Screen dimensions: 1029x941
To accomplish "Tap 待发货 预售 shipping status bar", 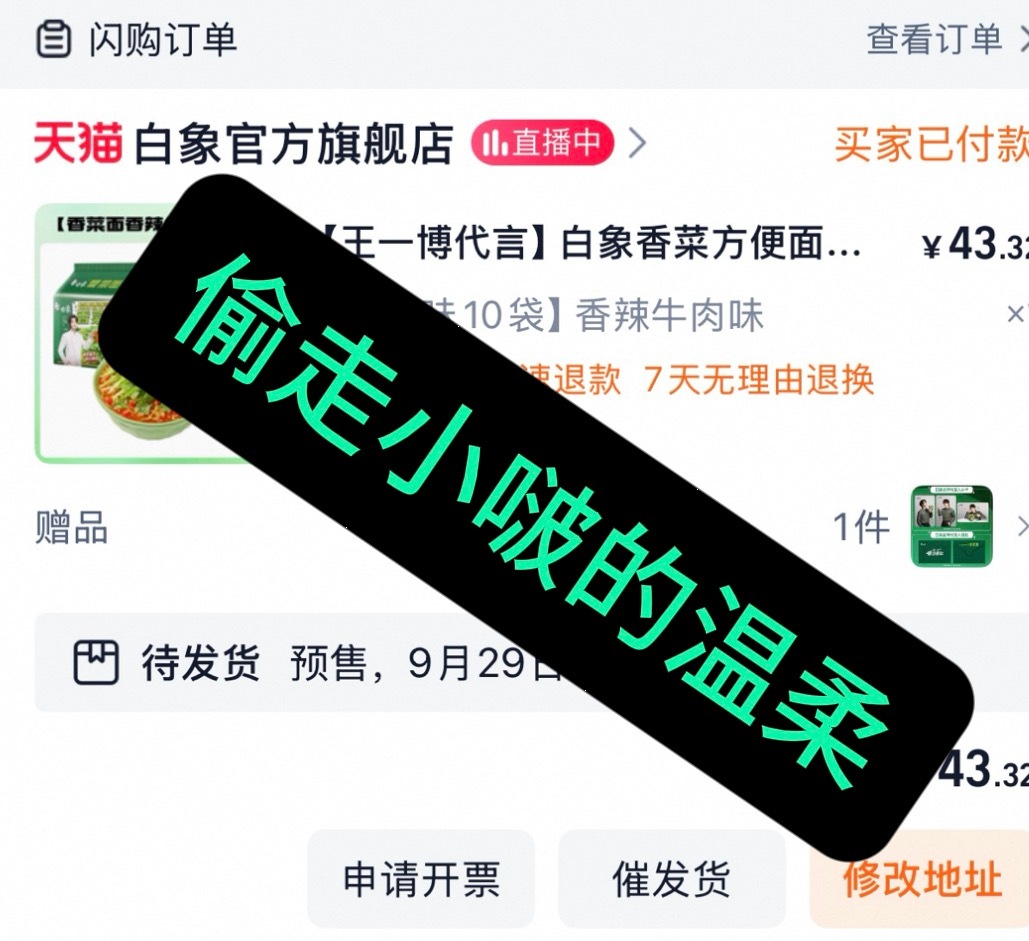I will point(532,663).
